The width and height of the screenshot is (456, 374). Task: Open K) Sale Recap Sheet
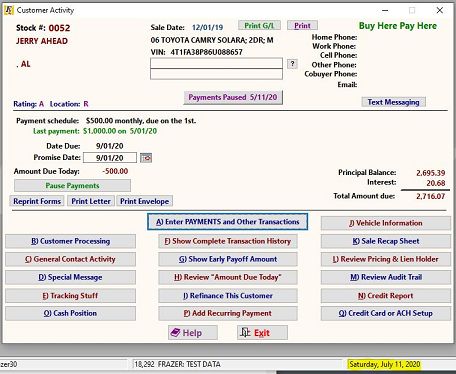[386, 241]
